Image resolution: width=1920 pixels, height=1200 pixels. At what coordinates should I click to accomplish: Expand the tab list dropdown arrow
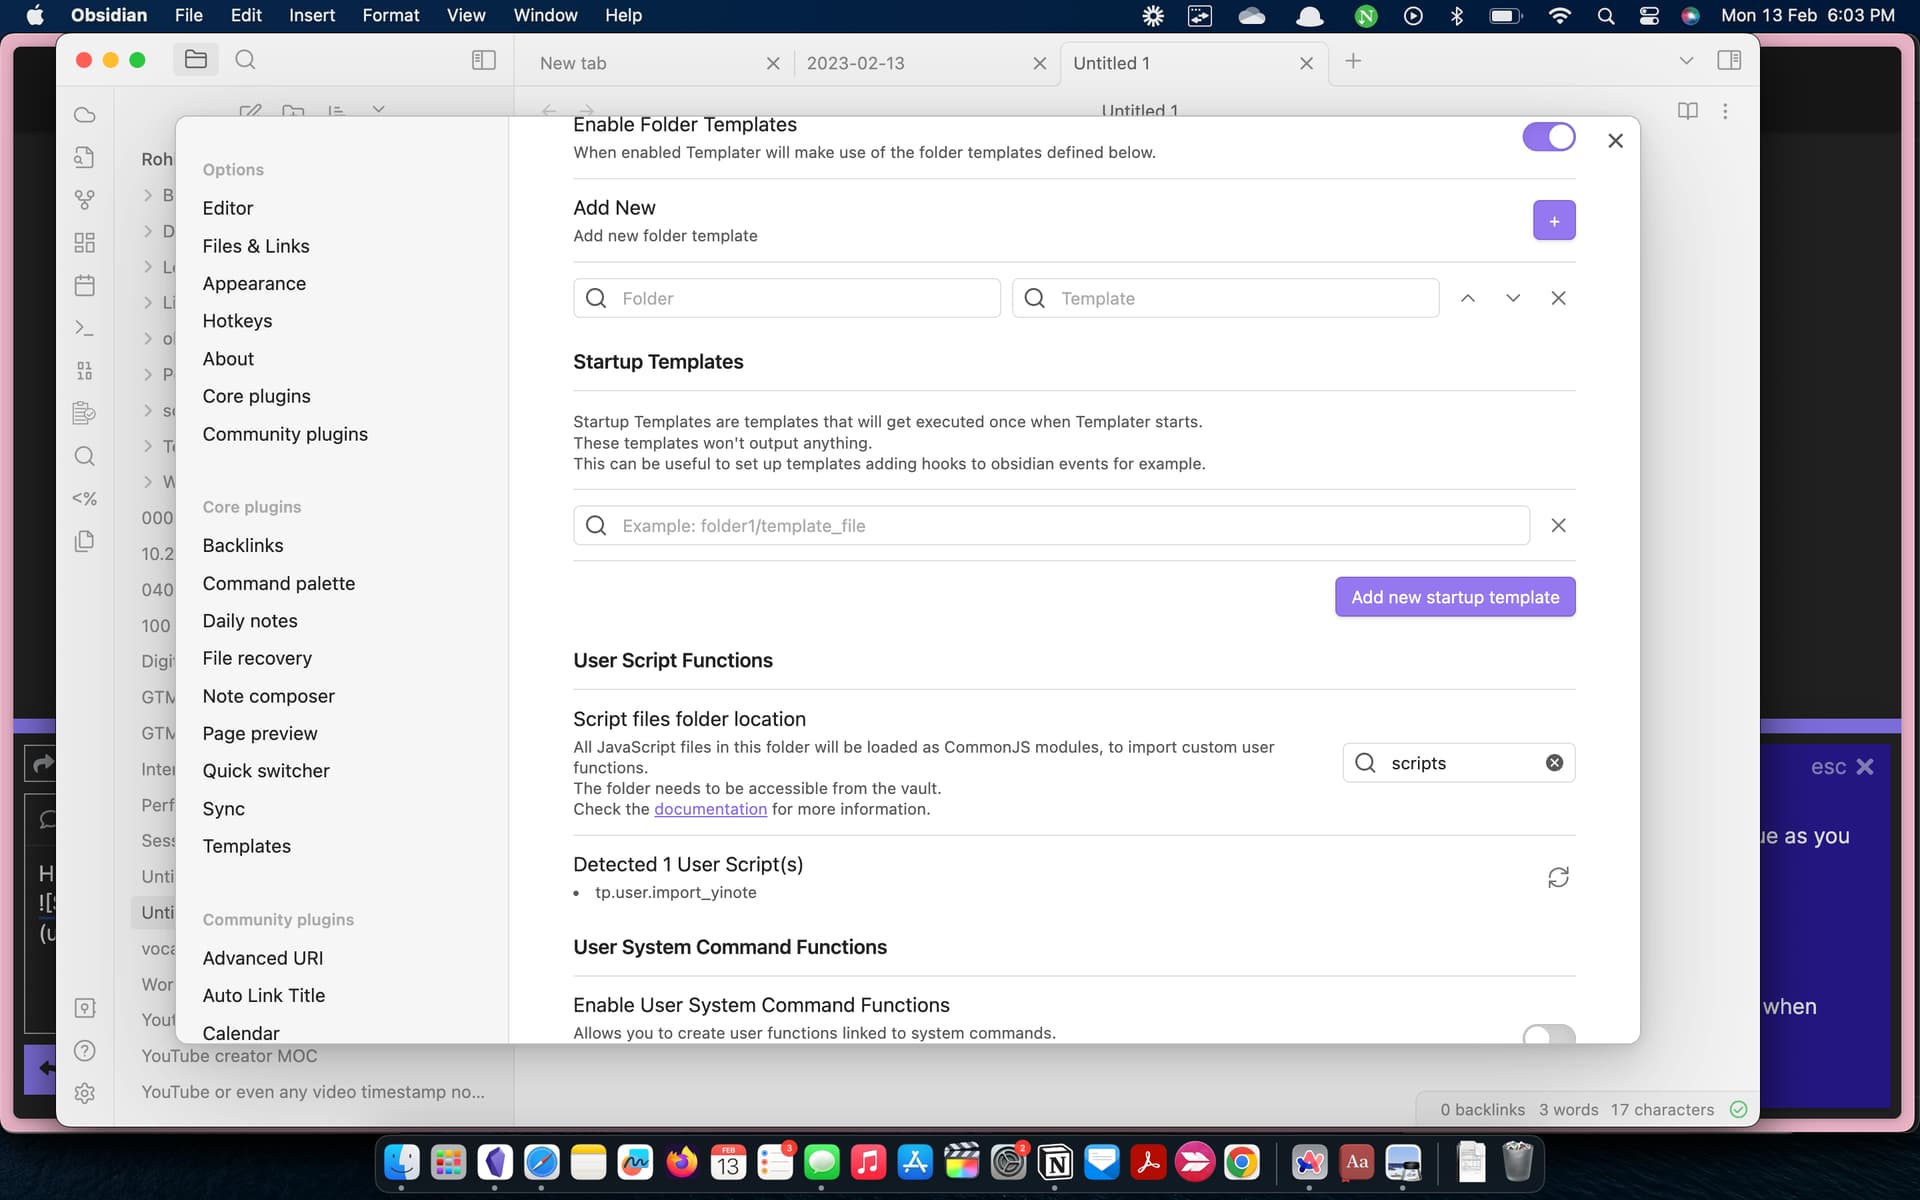(x=1686, y=61)
